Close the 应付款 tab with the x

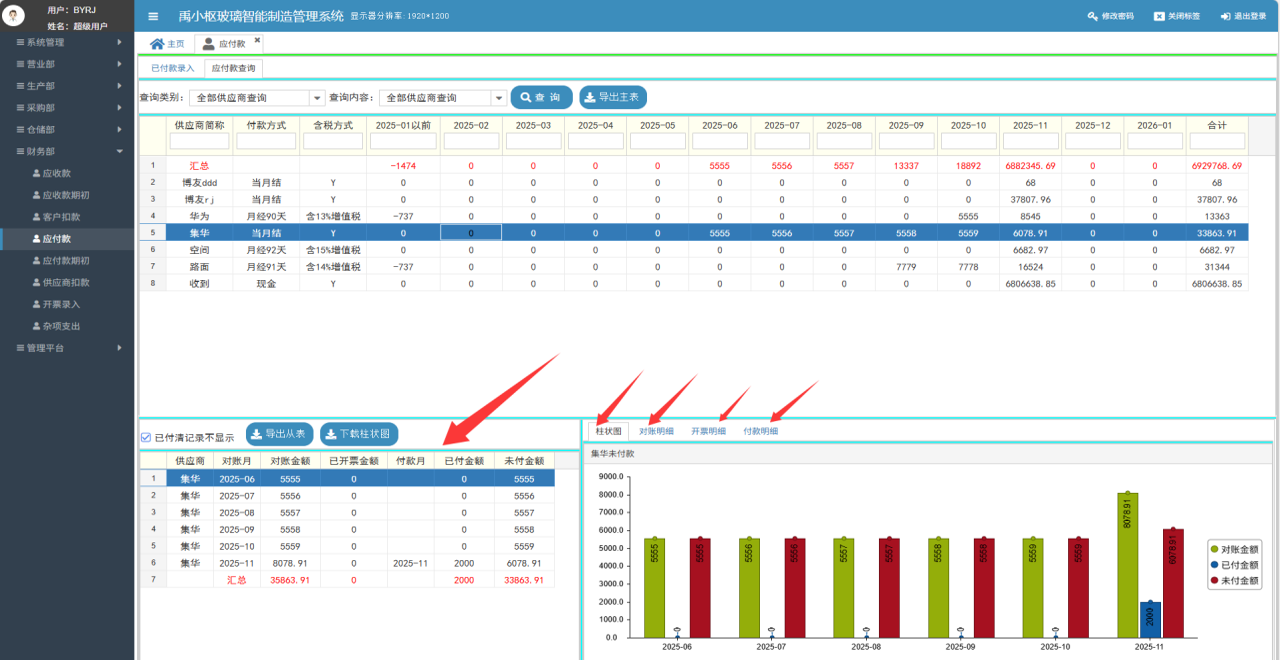coord(257,41)
